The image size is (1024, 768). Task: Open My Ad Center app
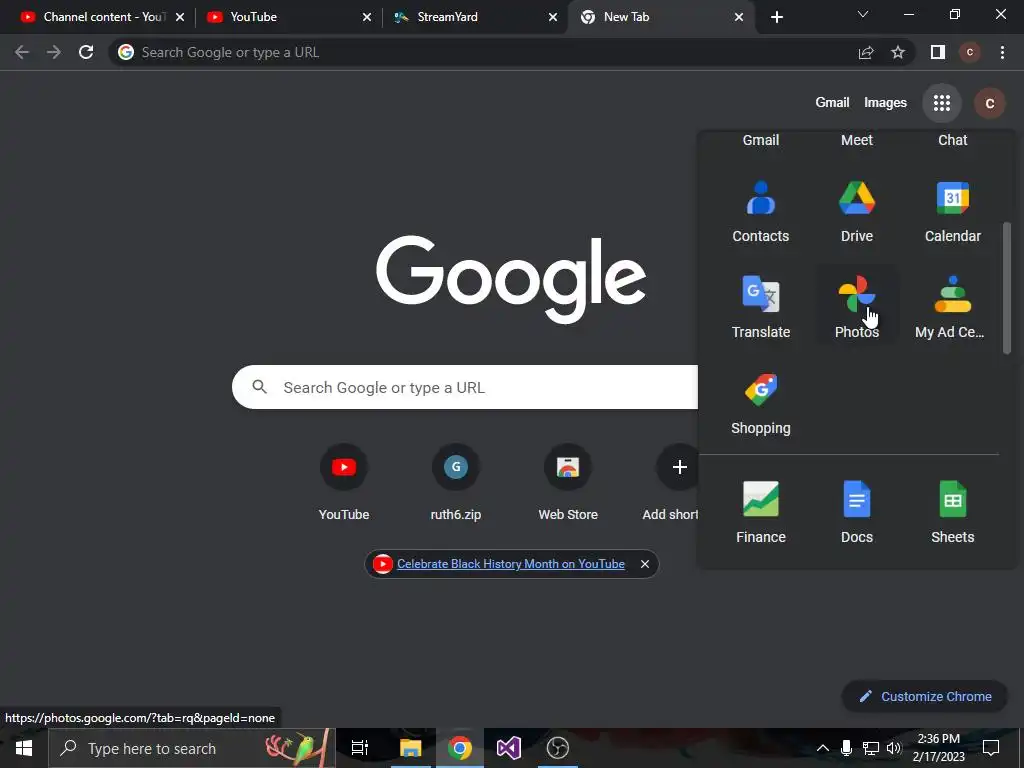(x=952, y=307)
